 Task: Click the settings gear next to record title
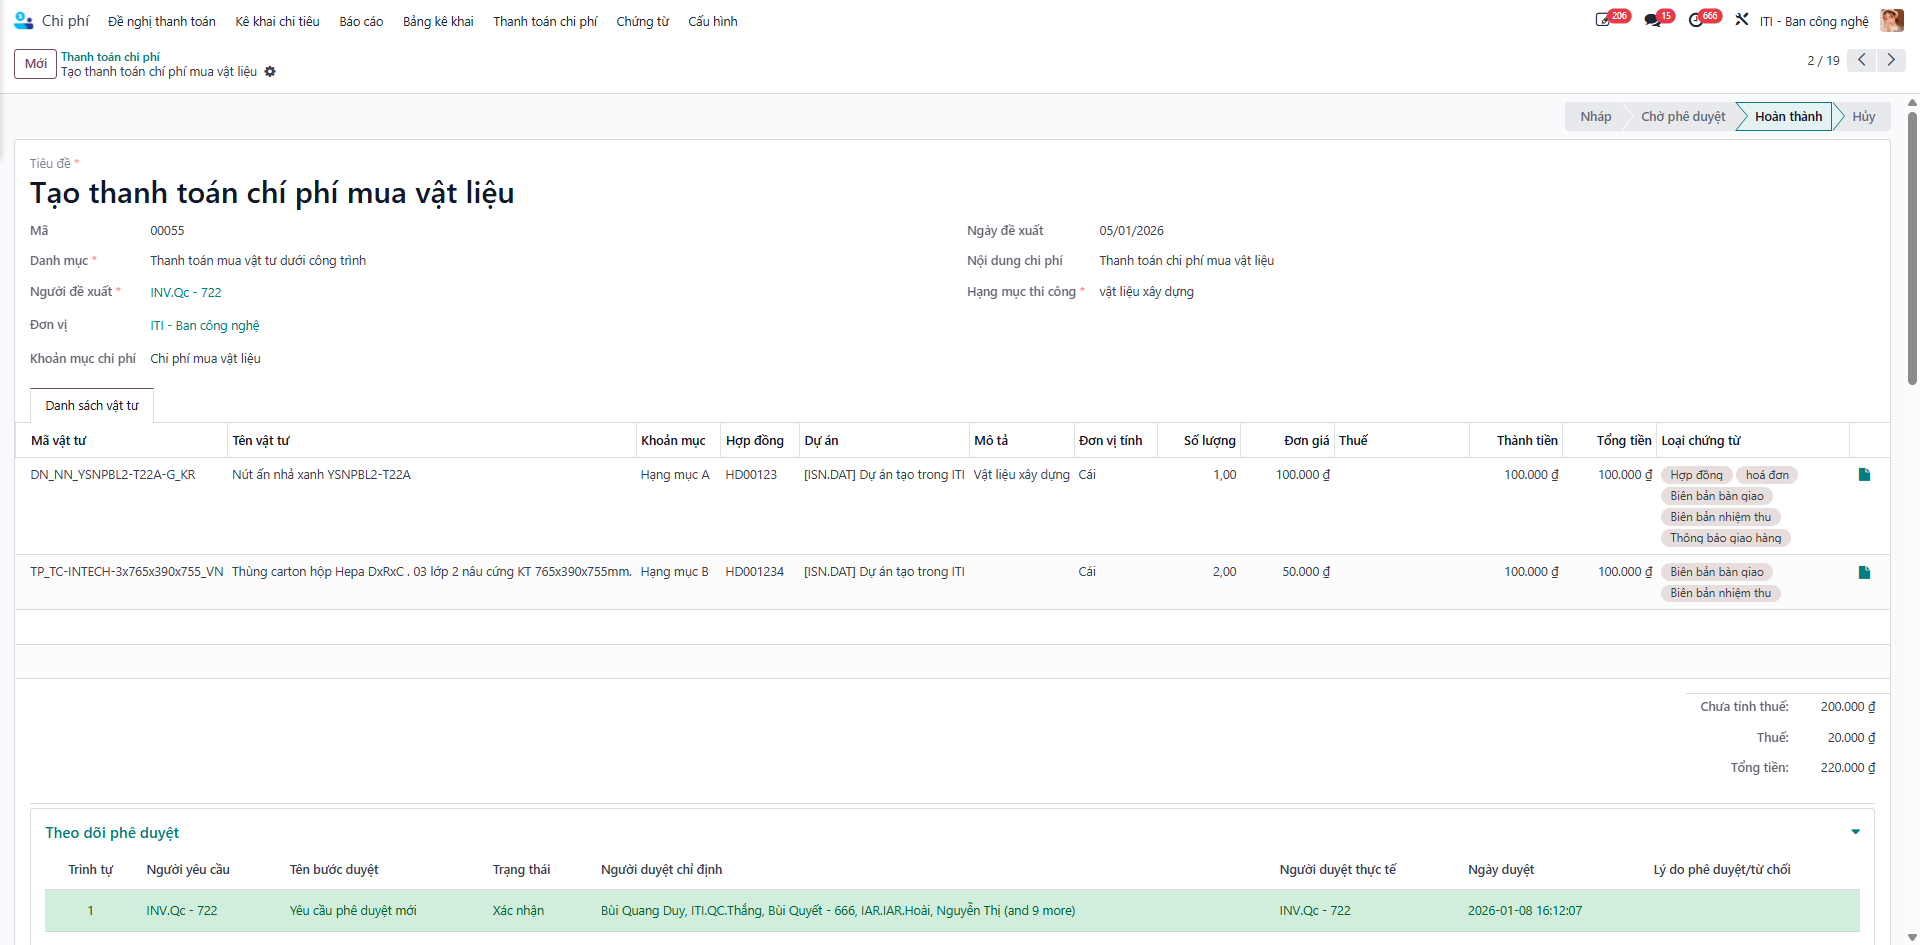(x=270, y=72)
